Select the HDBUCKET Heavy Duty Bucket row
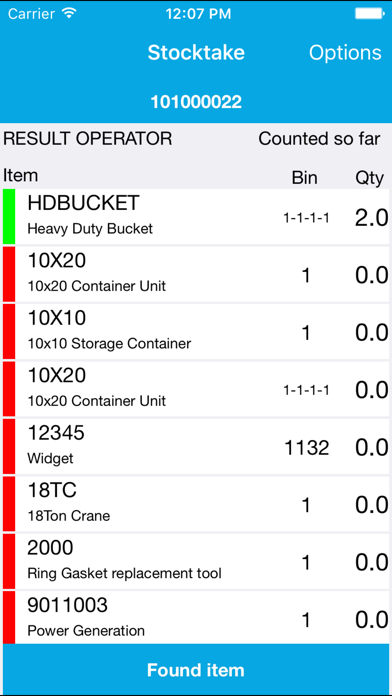Viewport: 392px width, 696px height. pos(196,217)
